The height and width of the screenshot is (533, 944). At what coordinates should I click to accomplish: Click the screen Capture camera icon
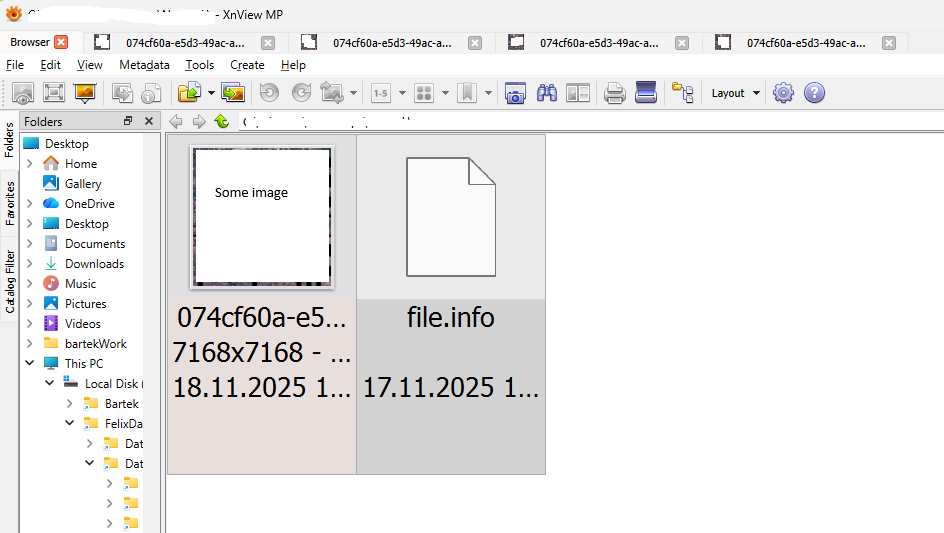(x=515, y=93)
